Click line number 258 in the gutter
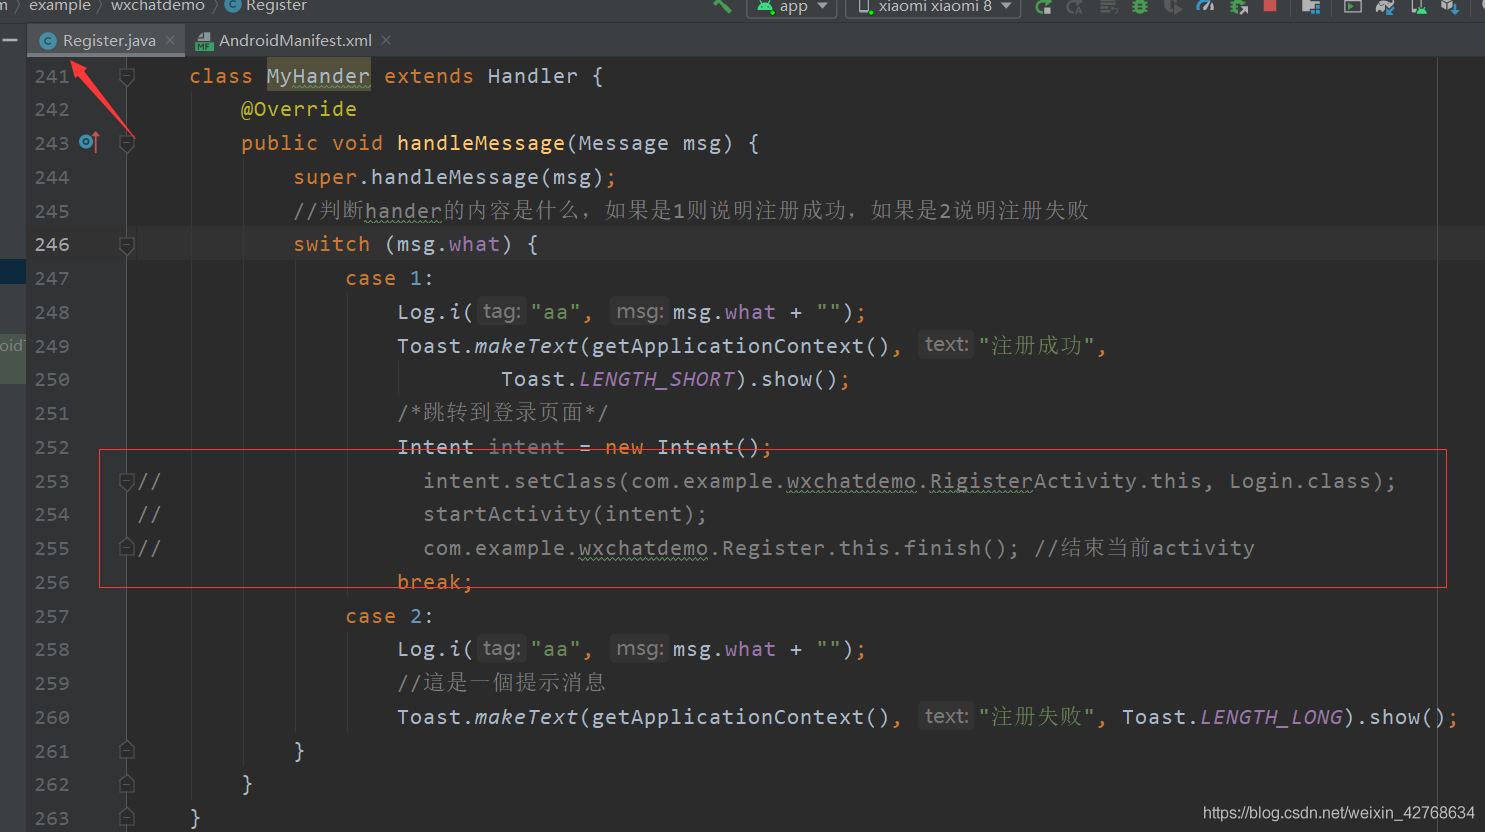The width and height of the screenshot is (1485, 832). coord(52,649)
